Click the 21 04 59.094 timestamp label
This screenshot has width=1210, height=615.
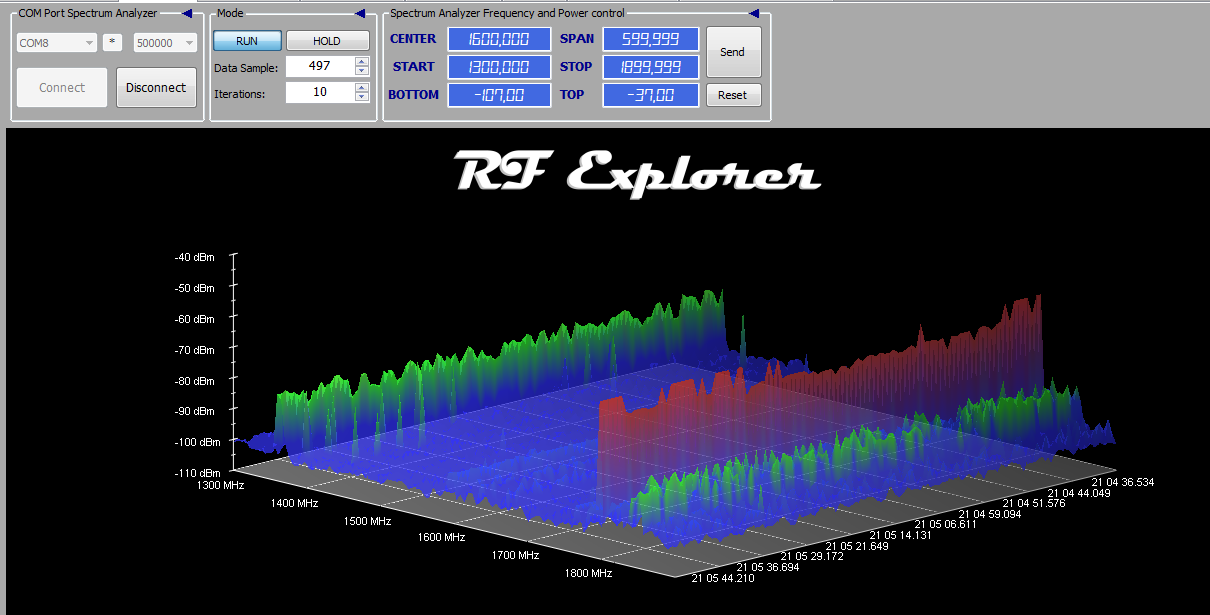tap(991, 514)
